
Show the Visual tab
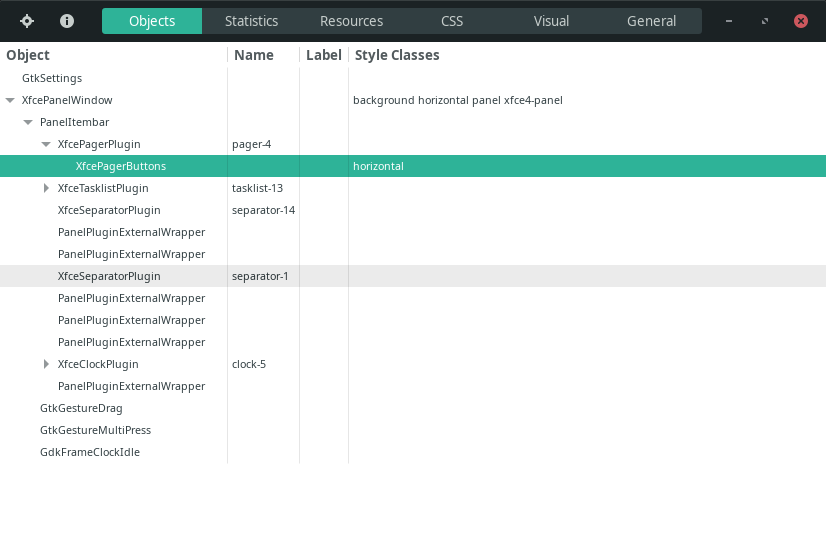click(551, 21)
